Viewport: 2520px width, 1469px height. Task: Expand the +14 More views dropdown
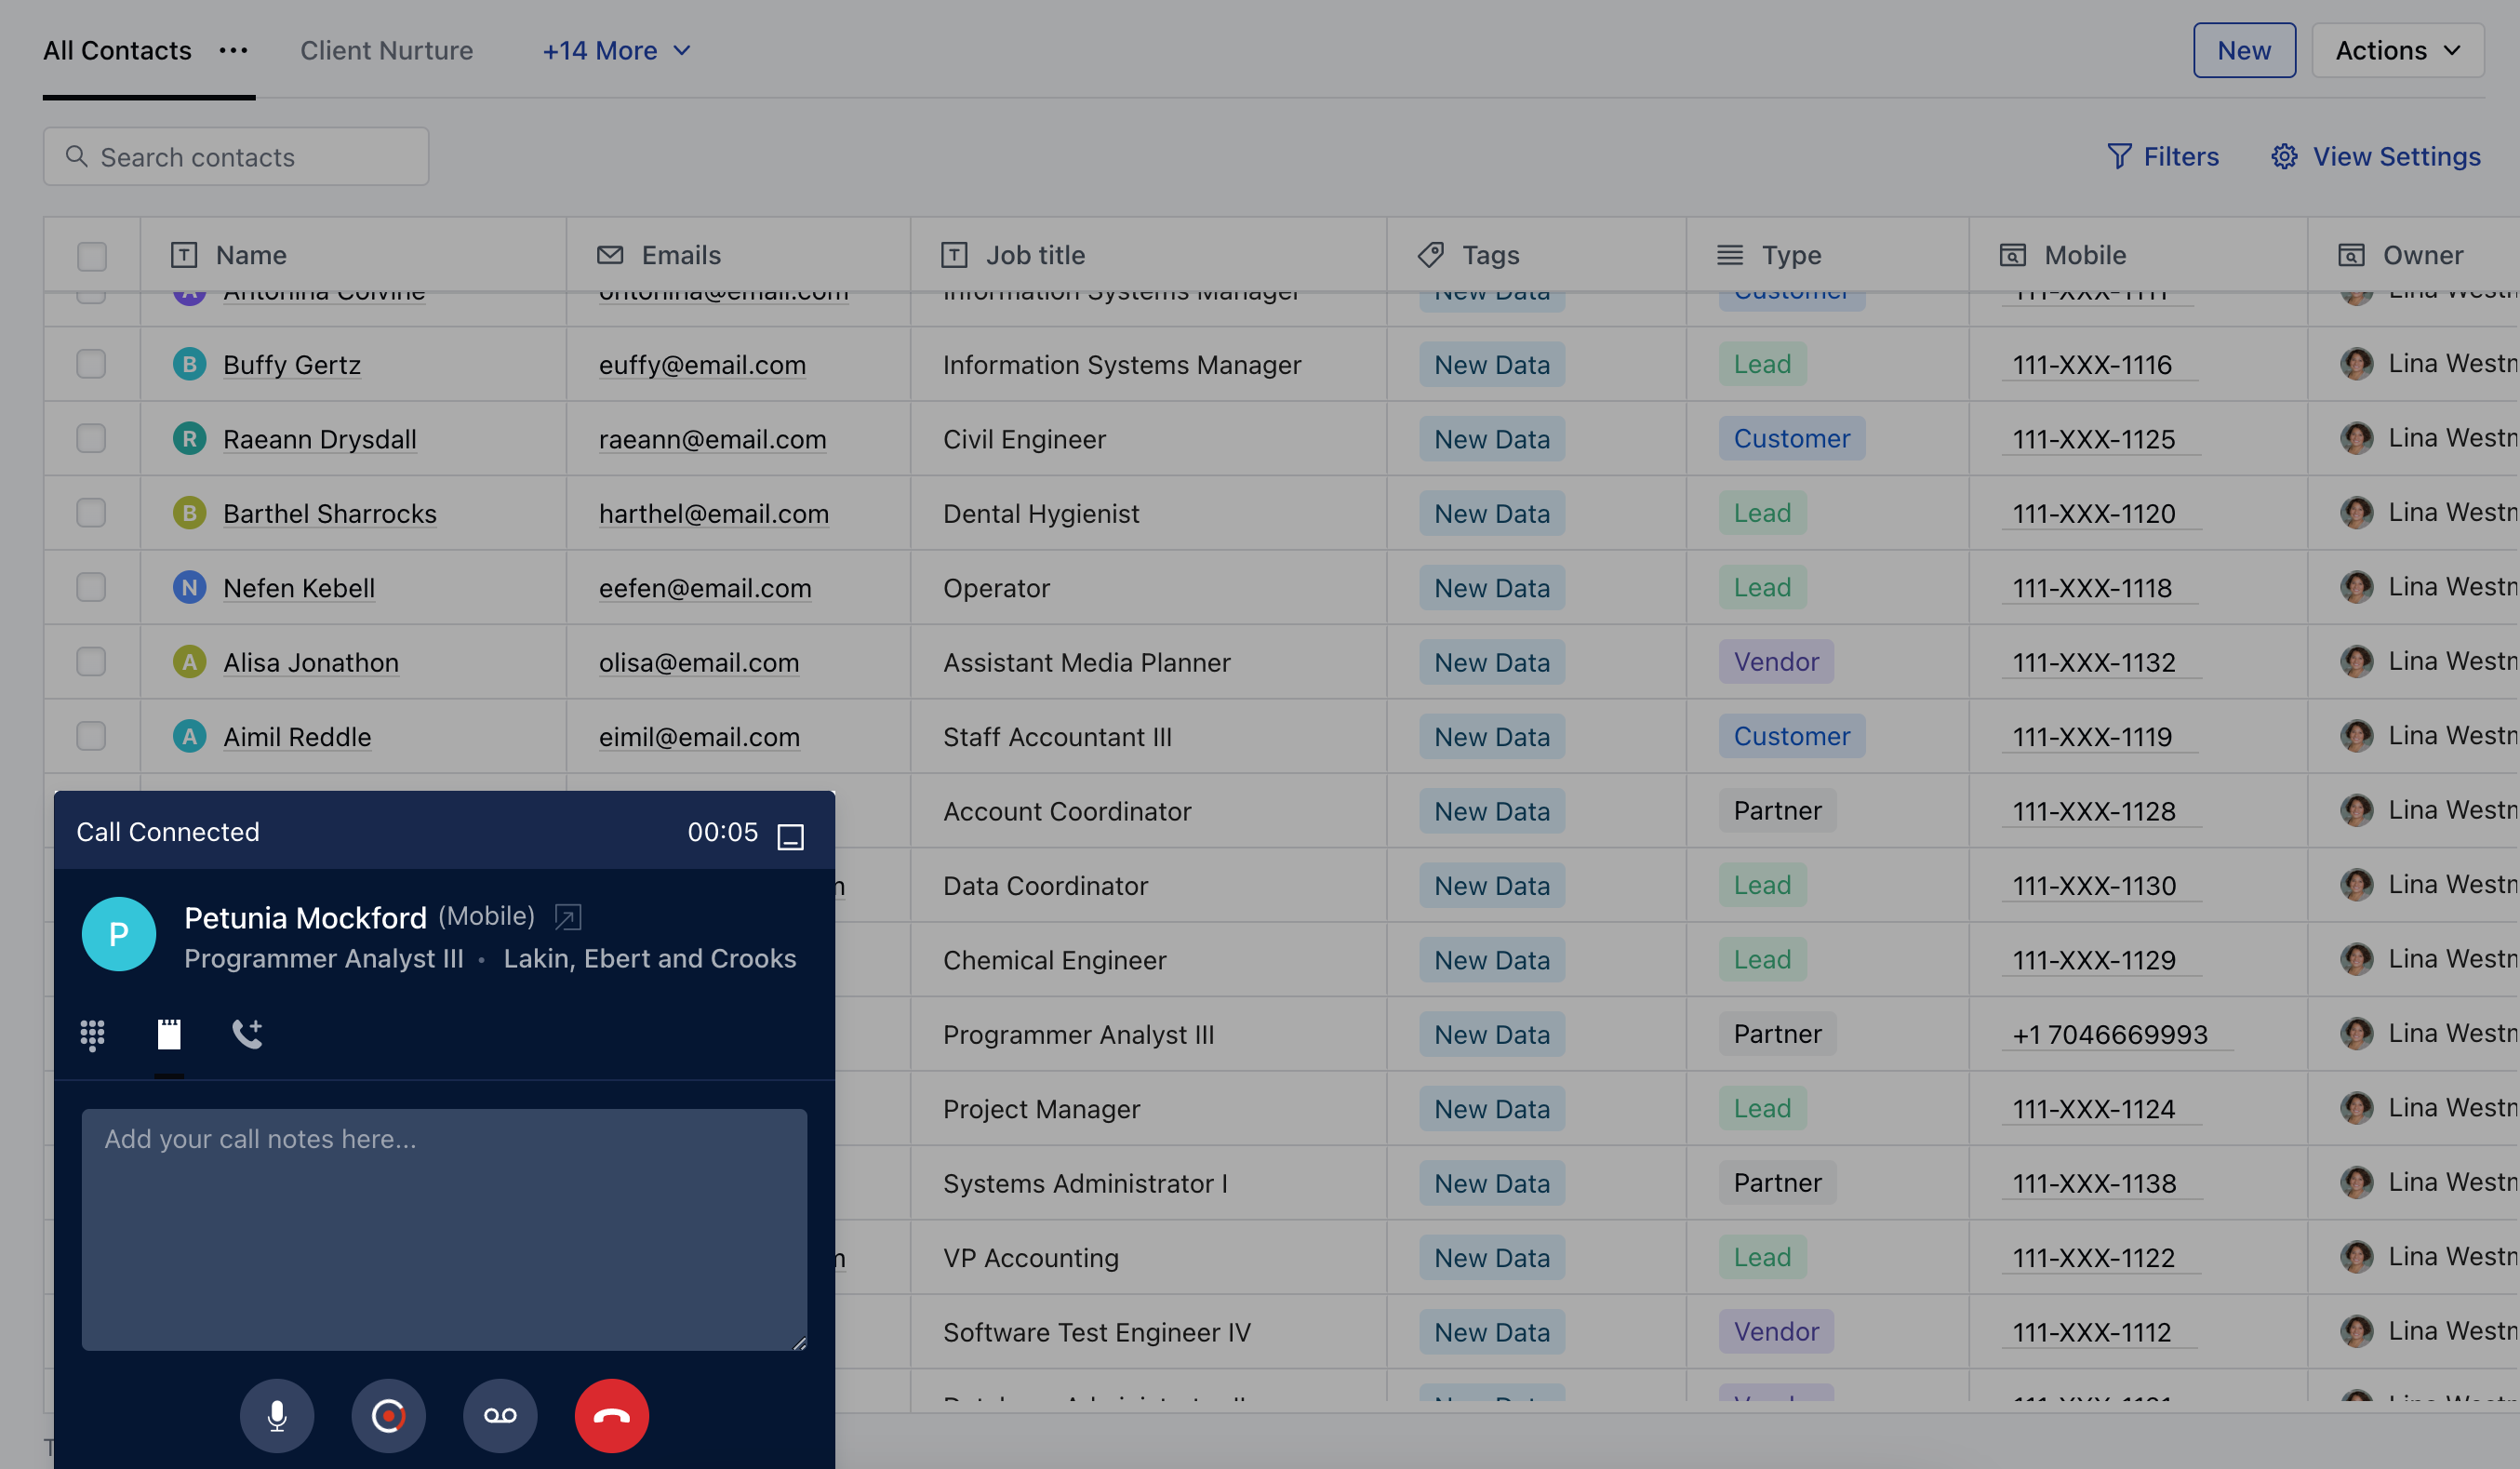click(x=616, y=50)
